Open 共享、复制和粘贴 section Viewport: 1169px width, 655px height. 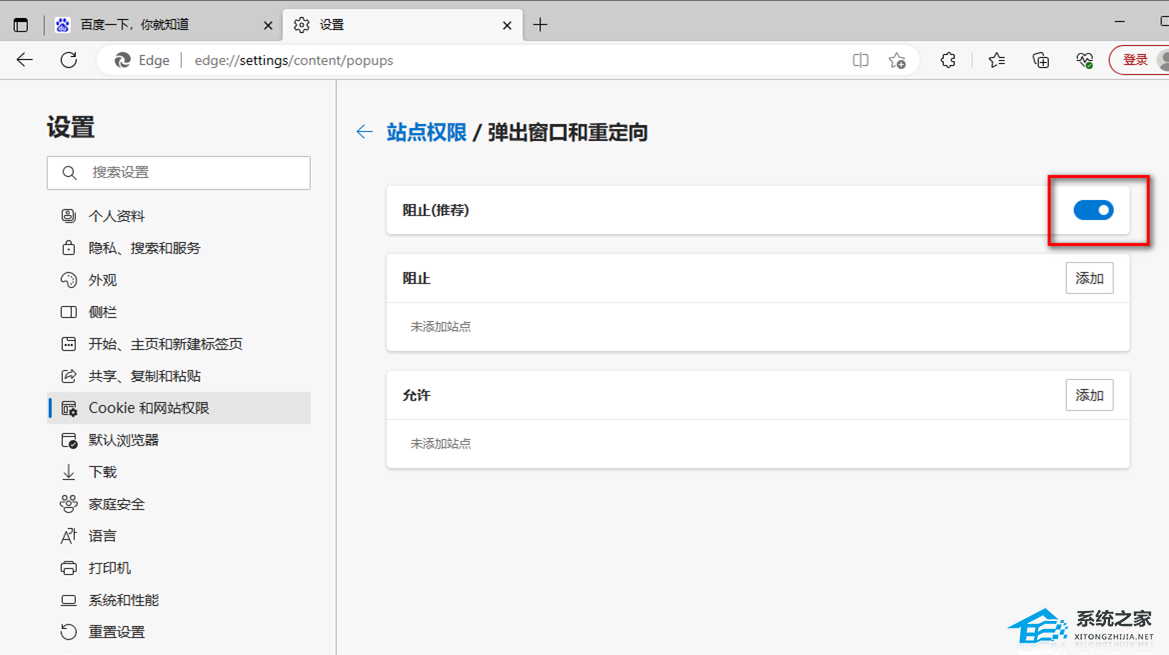[x=179, y=376]
